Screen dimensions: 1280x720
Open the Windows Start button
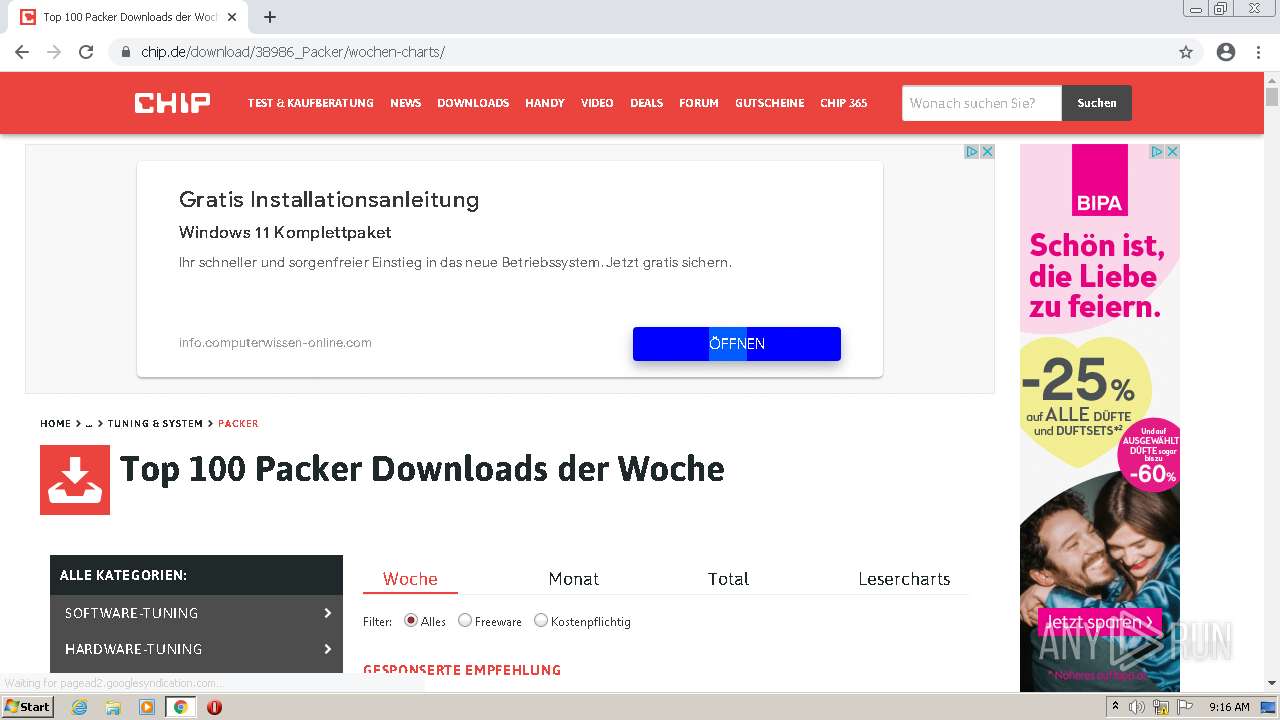(x=28, y=707)
